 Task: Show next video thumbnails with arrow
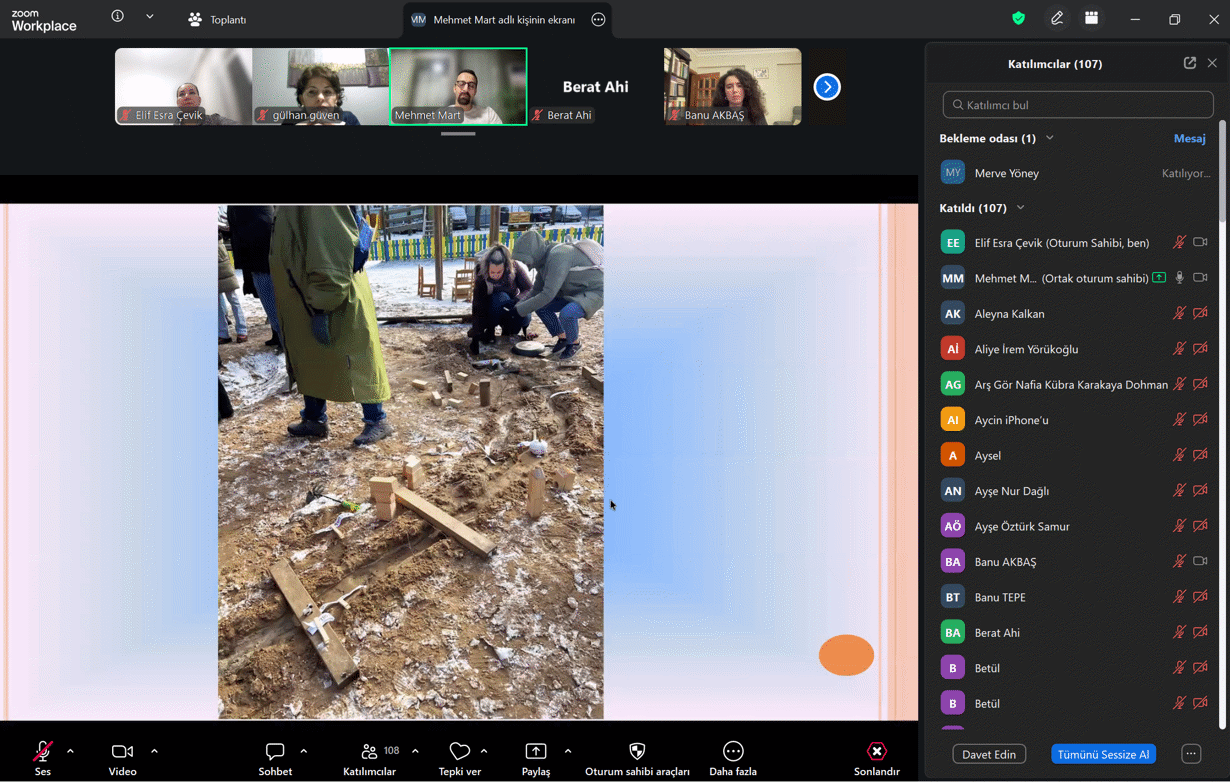pos(827,87)
